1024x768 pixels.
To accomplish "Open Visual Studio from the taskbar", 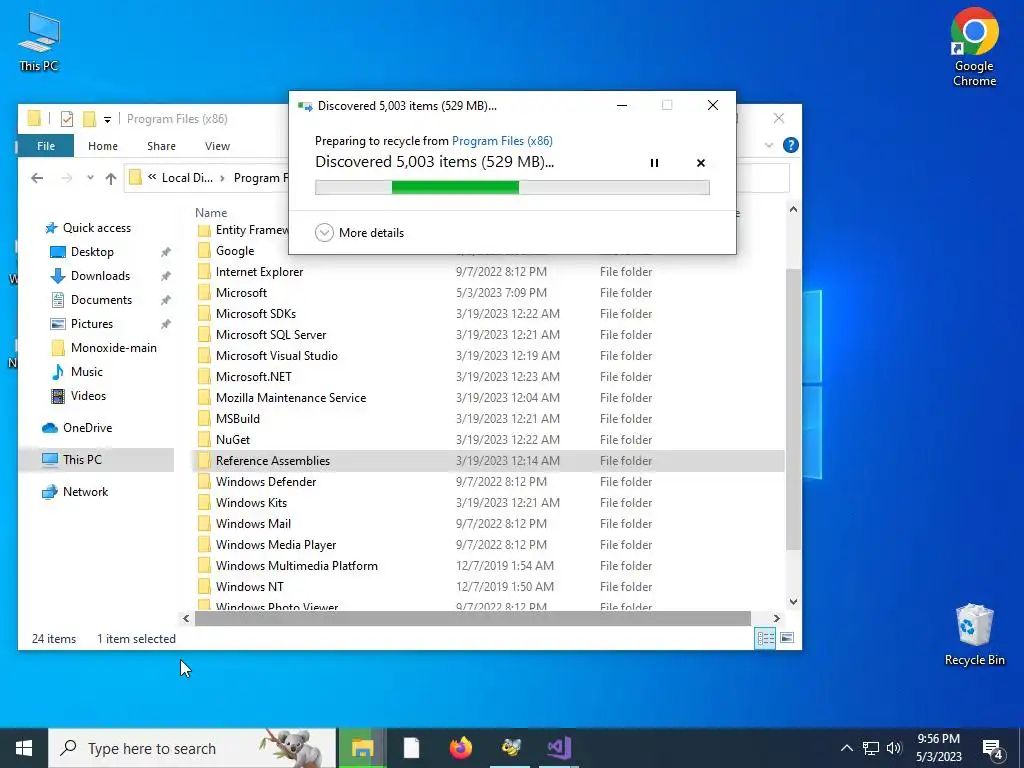I will point(559,748).
